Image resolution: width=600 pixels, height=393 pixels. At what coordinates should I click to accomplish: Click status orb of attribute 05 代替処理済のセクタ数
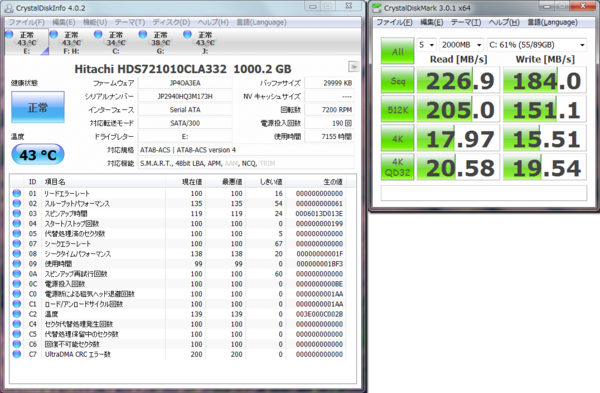coord(16,233)
